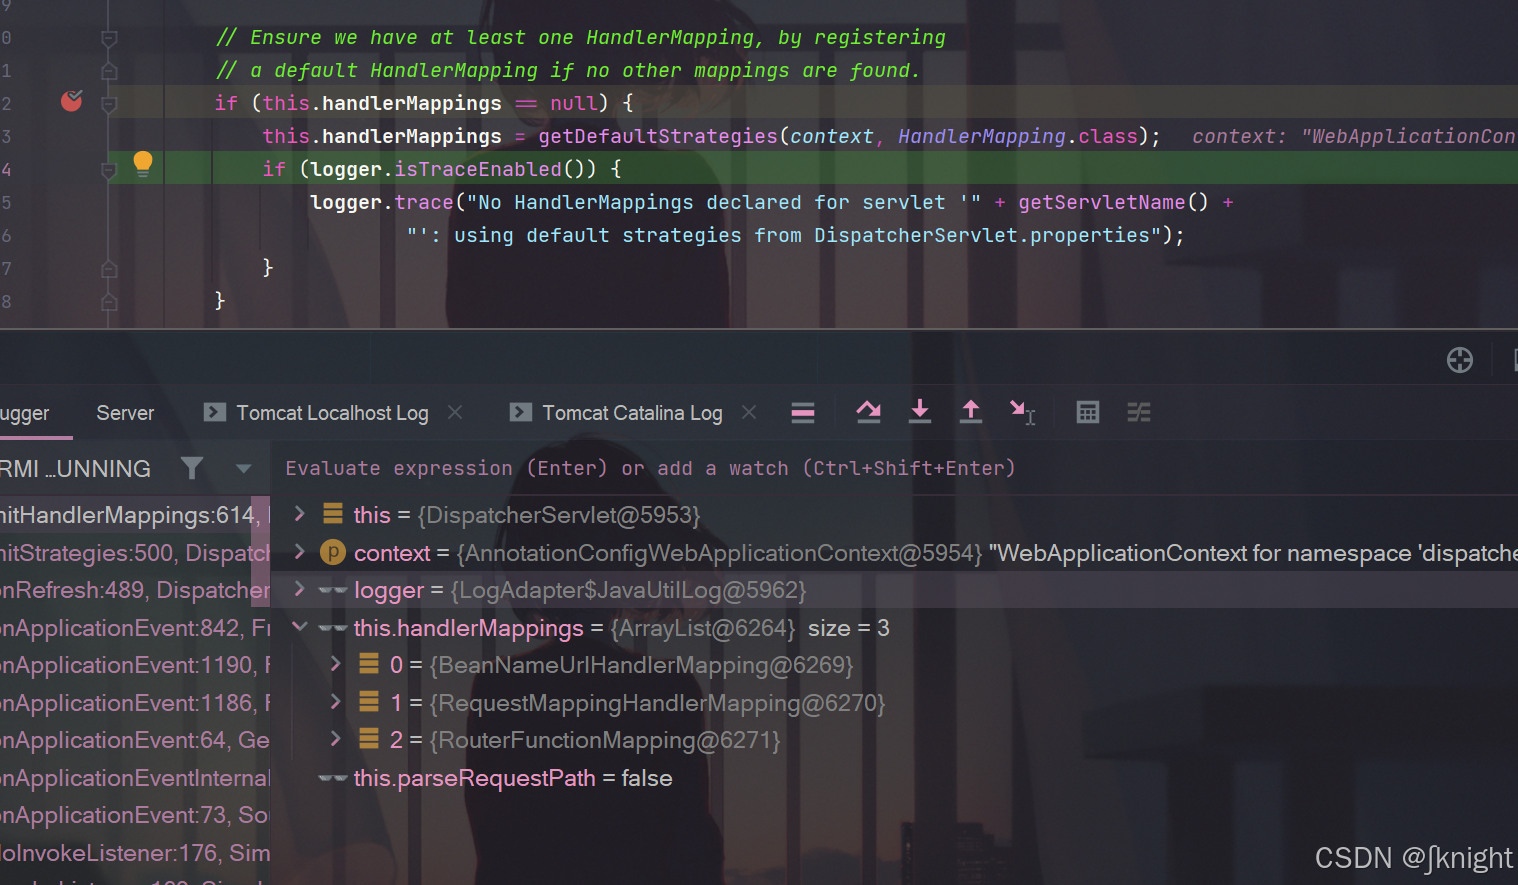1518x885 pixels.
Task: Click the lightbulb intention icon in the gutter
Action: click(x=142, y=163)
